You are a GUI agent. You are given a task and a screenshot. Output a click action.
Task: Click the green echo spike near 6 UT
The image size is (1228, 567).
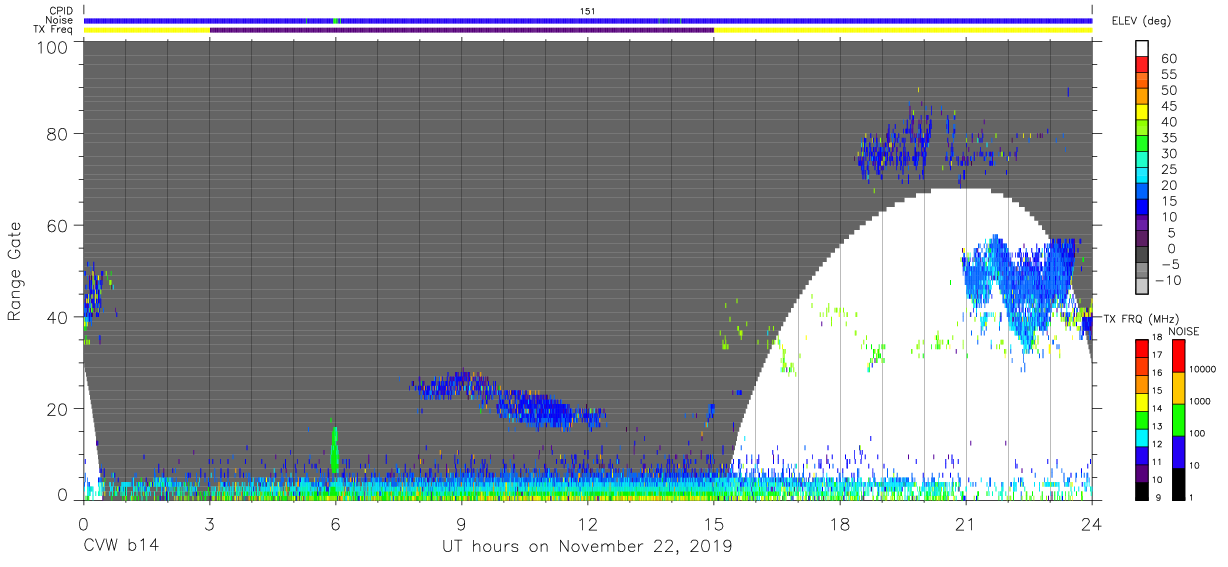[335, 449]
